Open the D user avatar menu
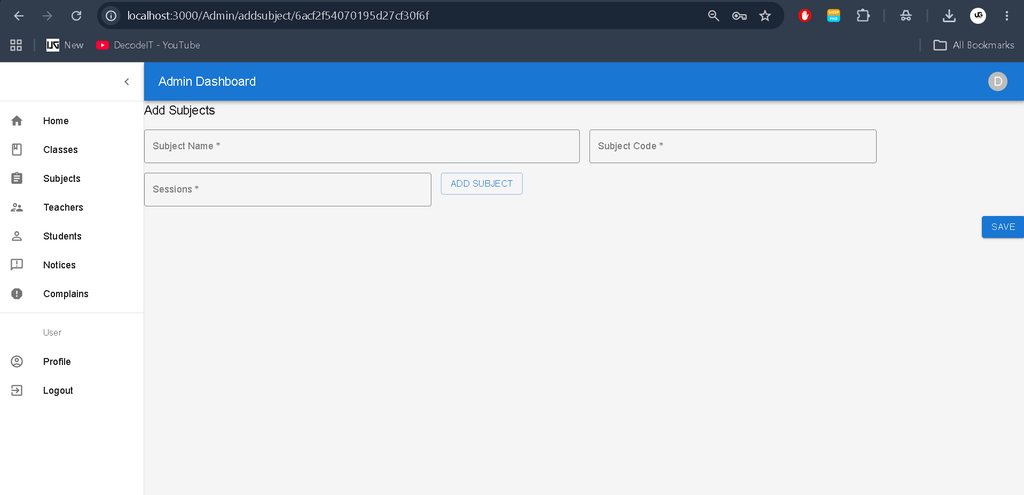1024x495 pixels. point(997,82)
